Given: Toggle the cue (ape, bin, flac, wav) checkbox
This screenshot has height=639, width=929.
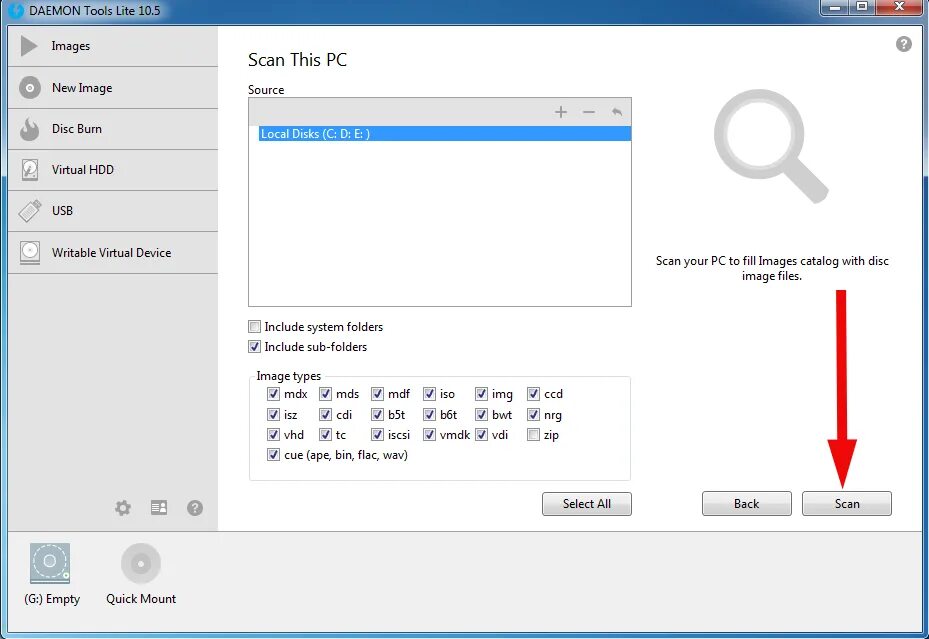Looking at the screenshot, I should pyautogui.click(x=273, y=455).
